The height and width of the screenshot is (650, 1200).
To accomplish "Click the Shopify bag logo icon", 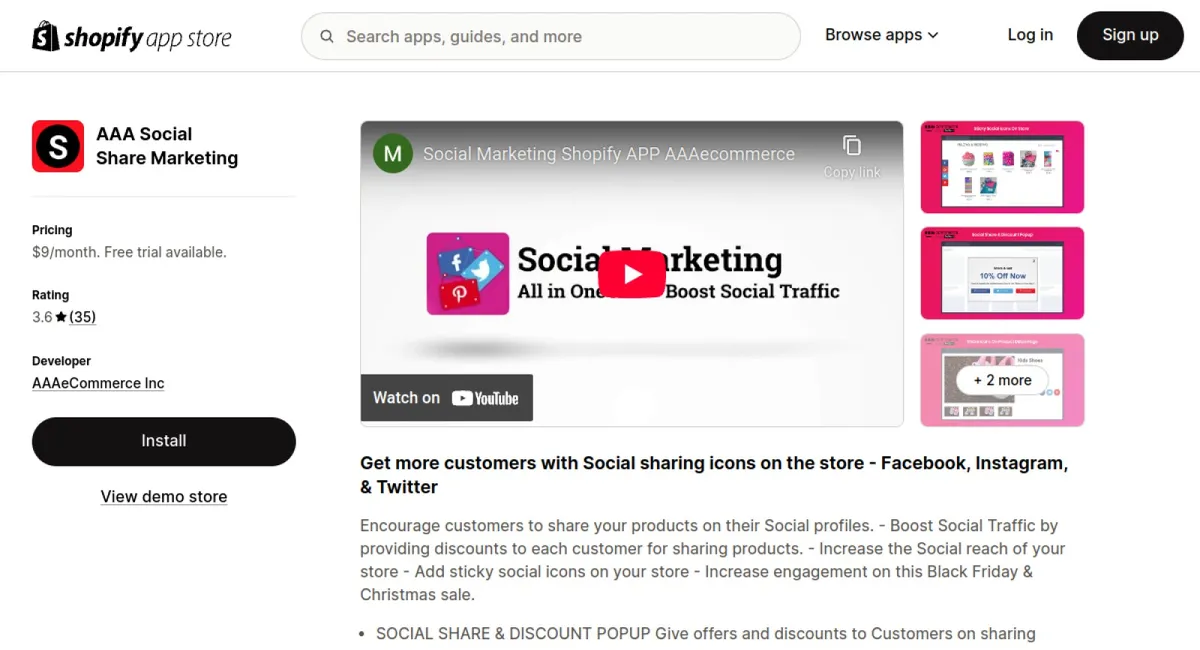I will (x=46, y=36).
